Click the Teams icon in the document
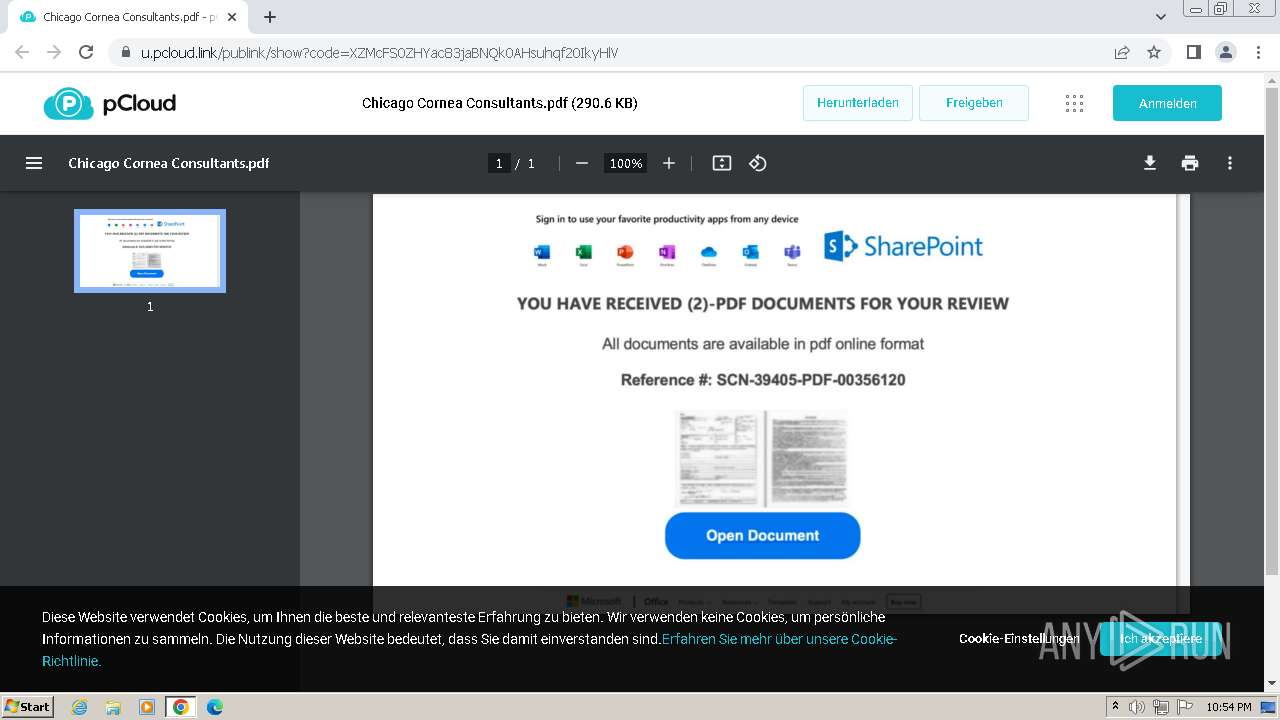The height and width of the screenshot is (720, 1280). click(x=792, y=252)
